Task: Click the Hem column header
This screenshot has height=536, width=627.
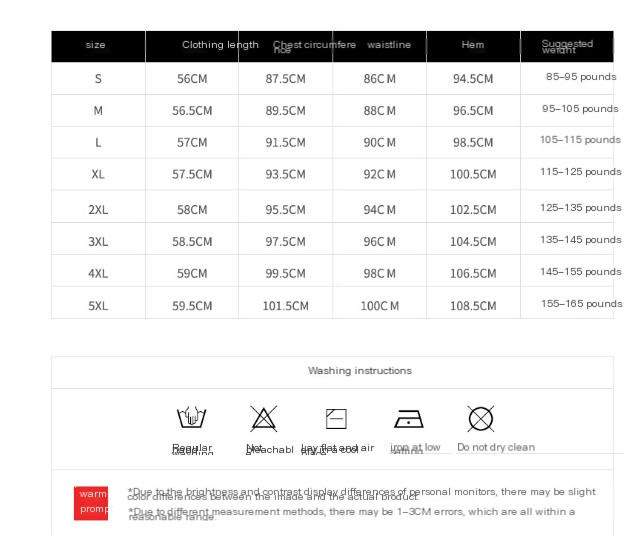Action: tap(473, 45)
